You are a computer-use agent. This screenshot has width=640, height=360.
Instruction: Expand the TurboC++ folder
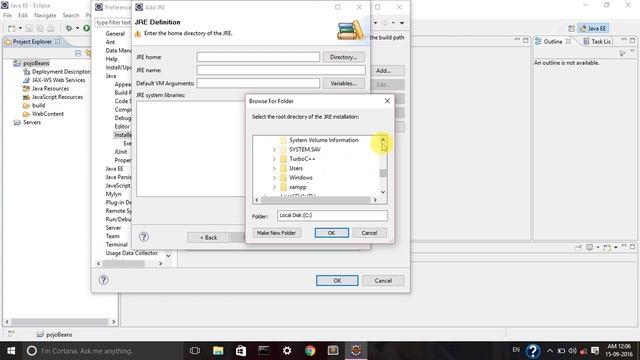click(x=274, y=159)
